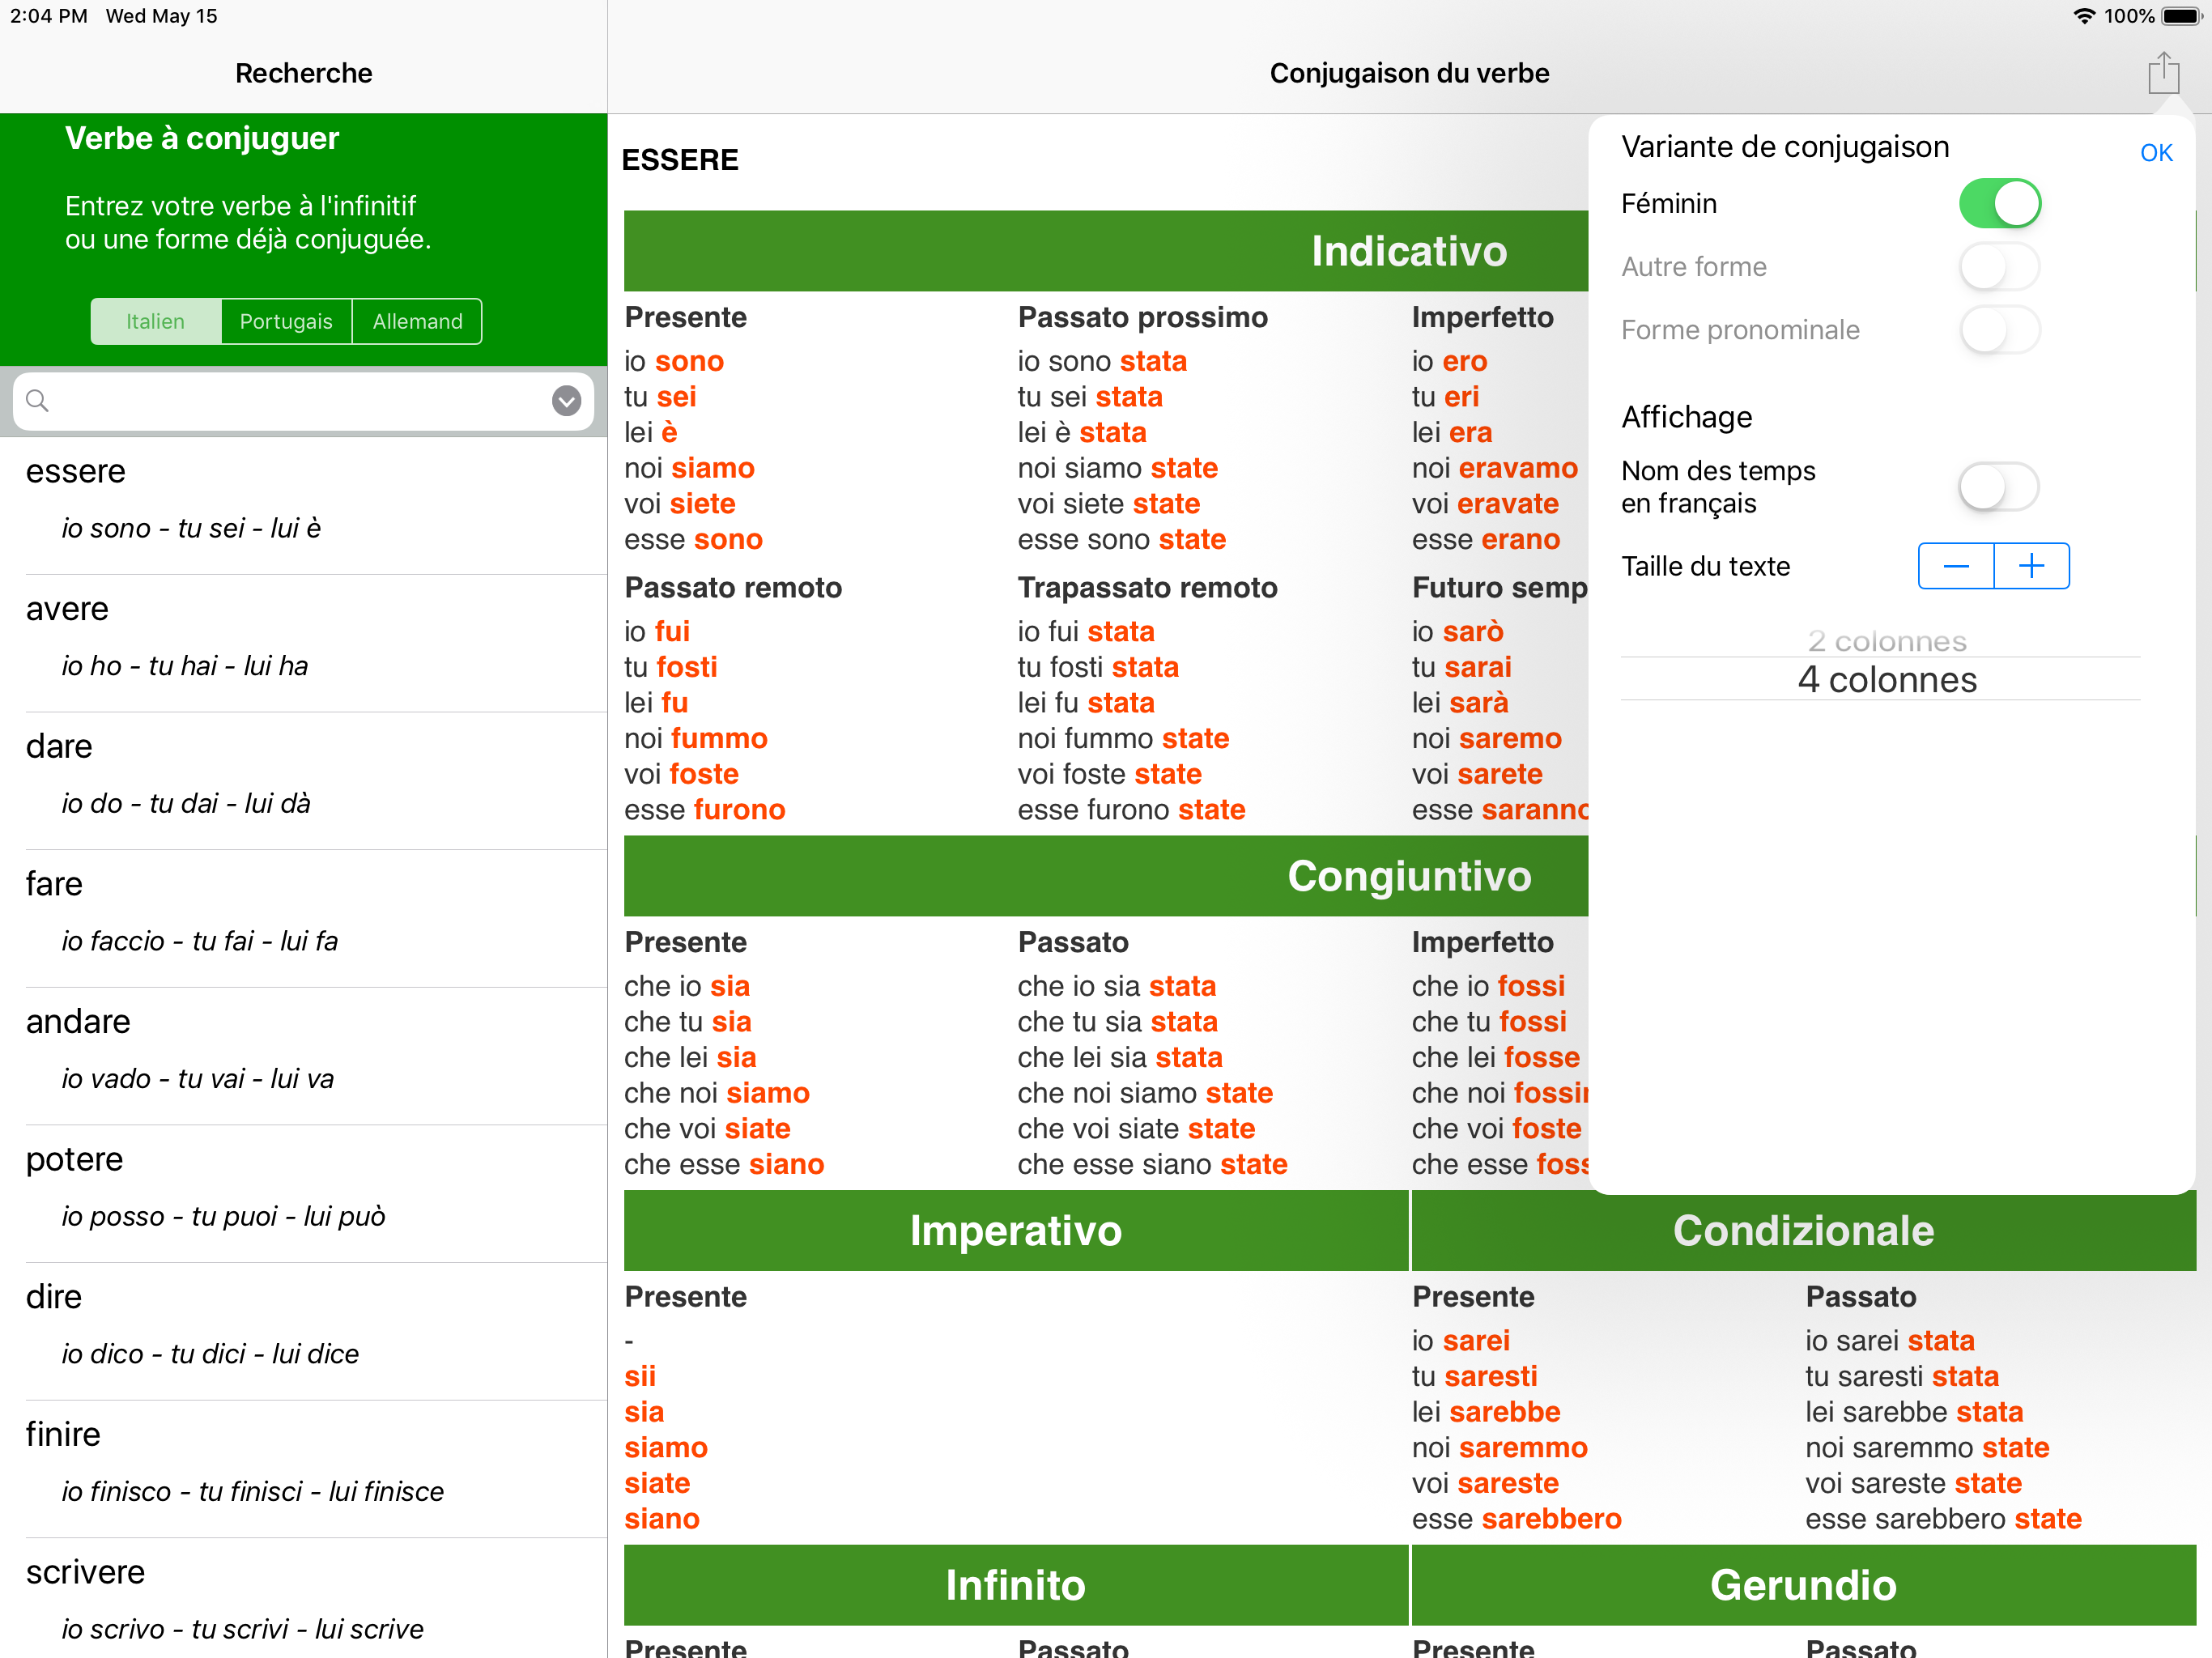Confirm the popover with OK
The image size is (2212, 1658).
(x=2156, y=153)
